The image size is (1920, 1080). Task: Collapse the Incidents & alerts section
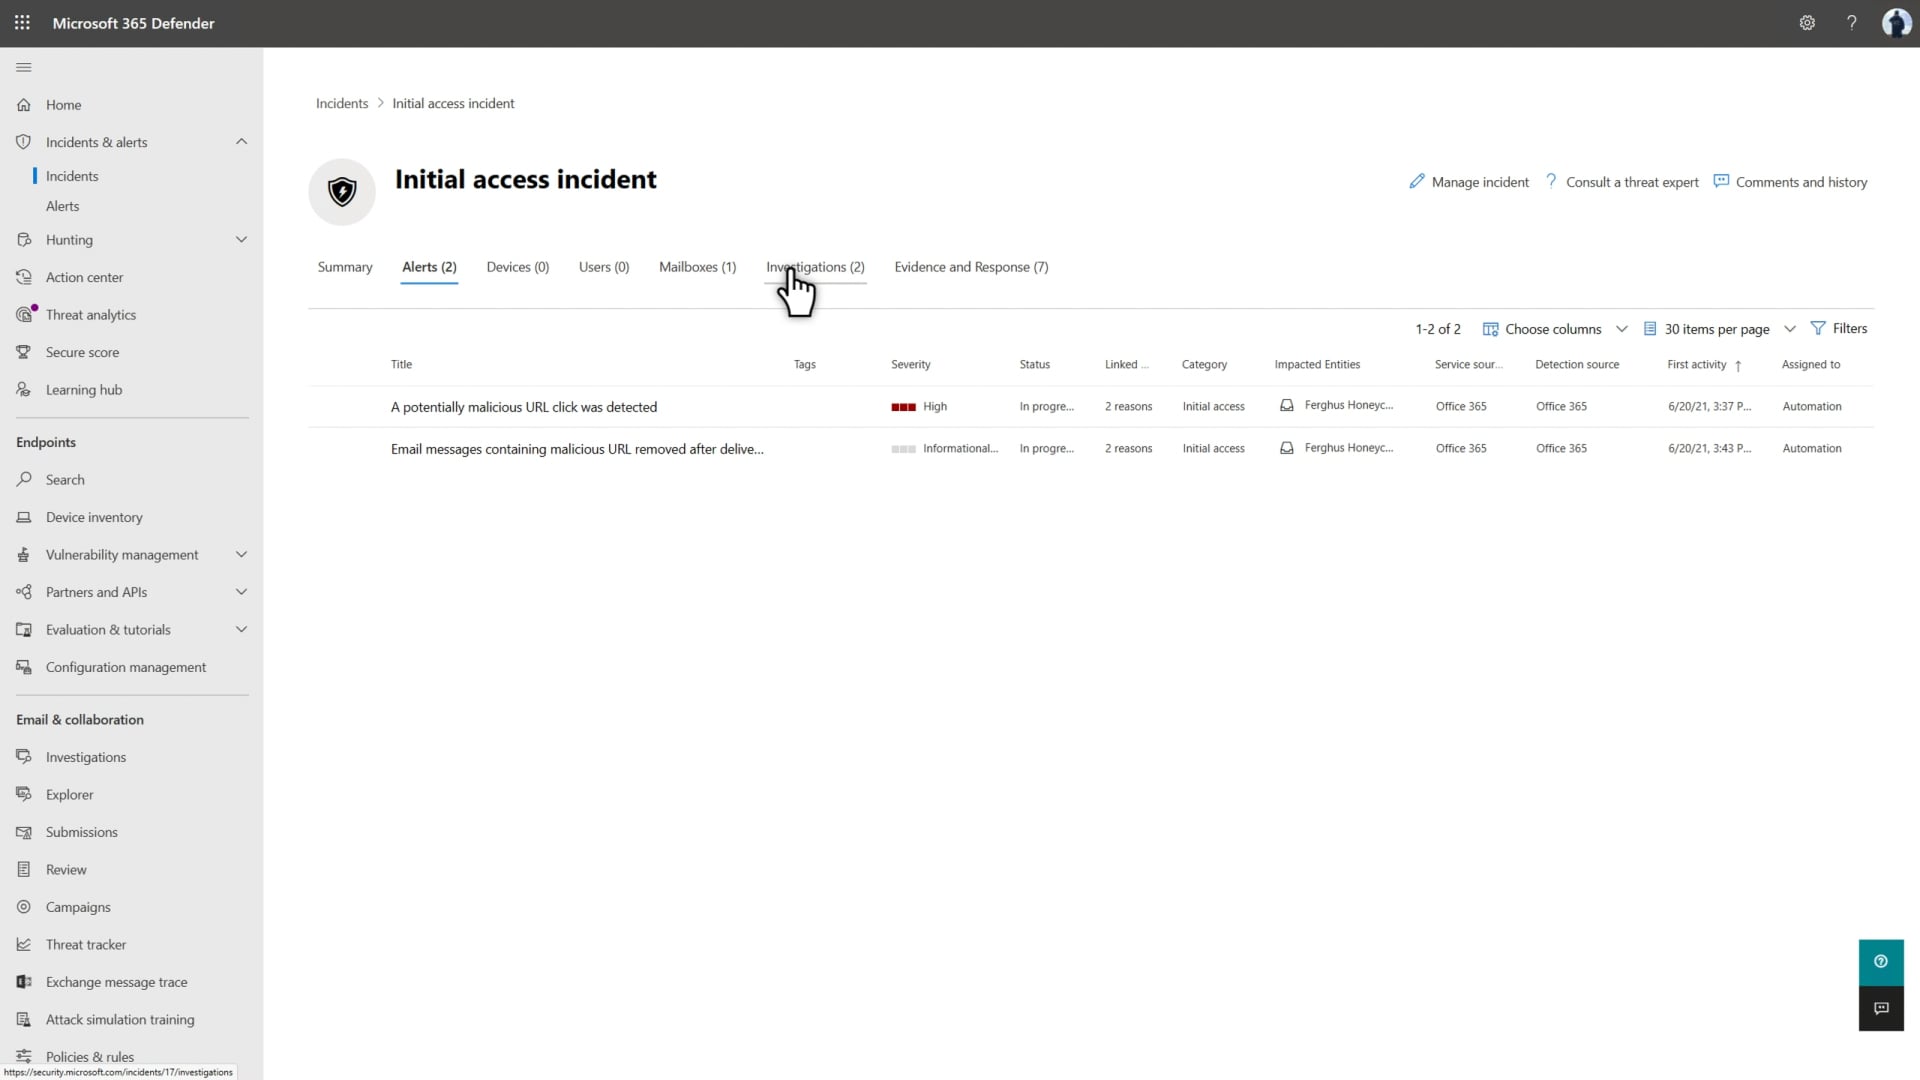coord(241,142)
